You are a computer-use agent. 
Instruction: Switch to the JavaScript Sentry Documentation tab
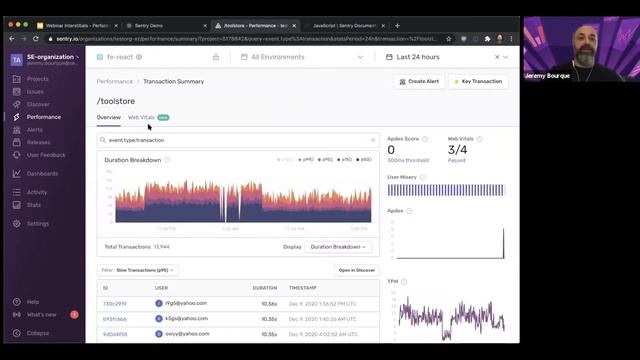pos(344,26)
